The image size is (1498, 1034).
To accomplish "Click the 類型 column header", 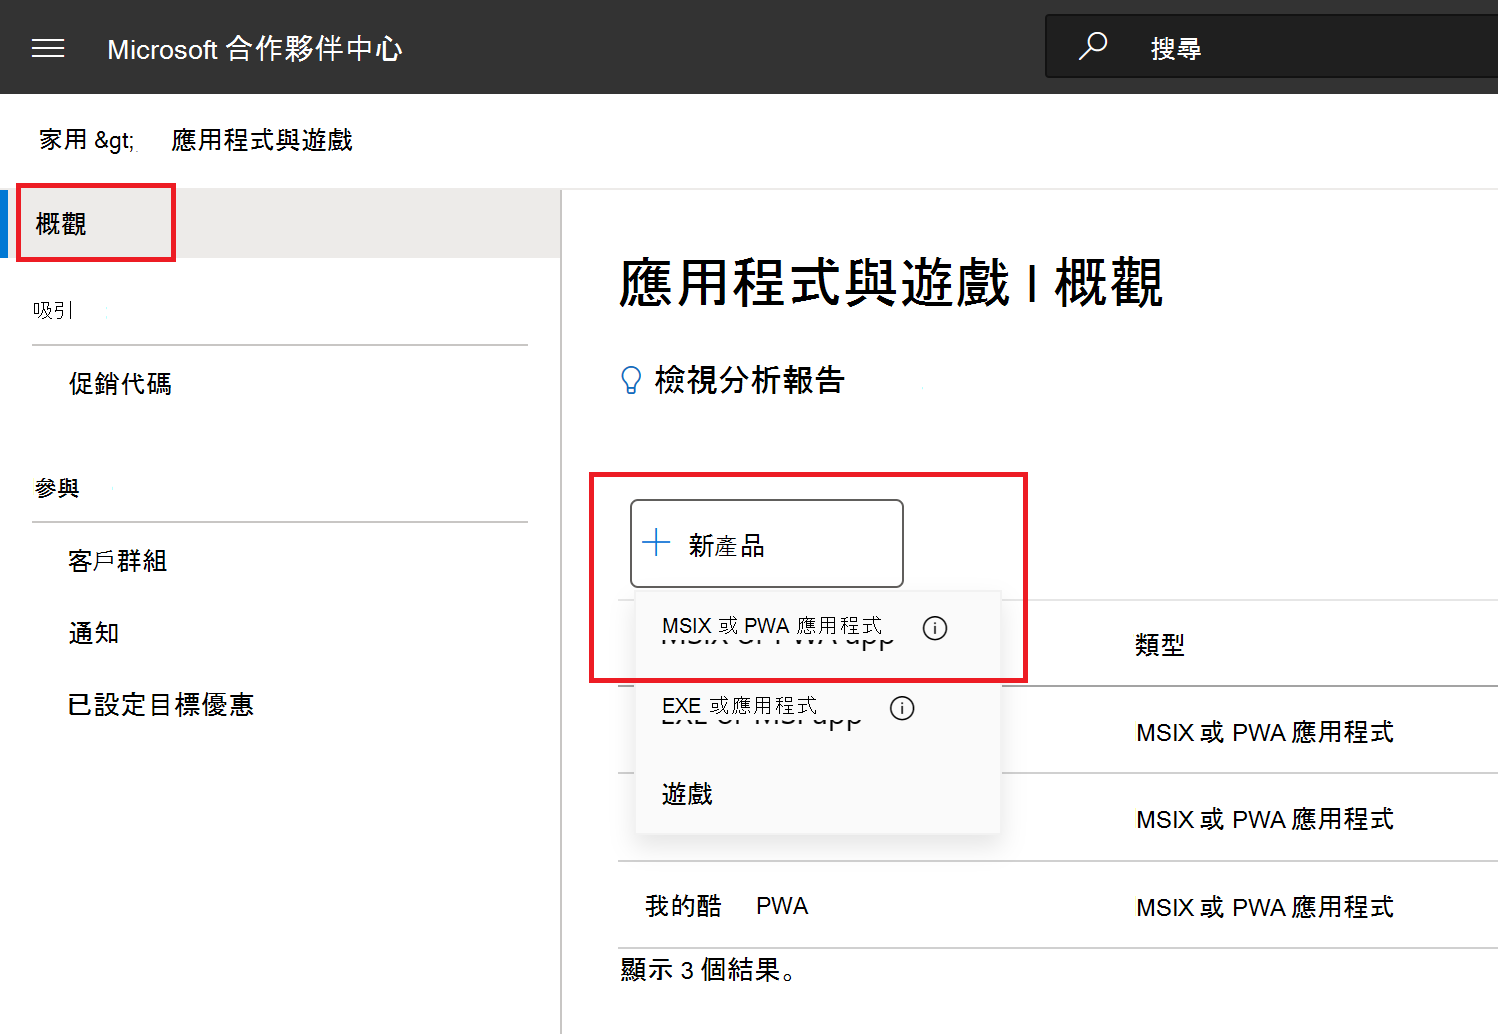I will (x=1160, y=645).
